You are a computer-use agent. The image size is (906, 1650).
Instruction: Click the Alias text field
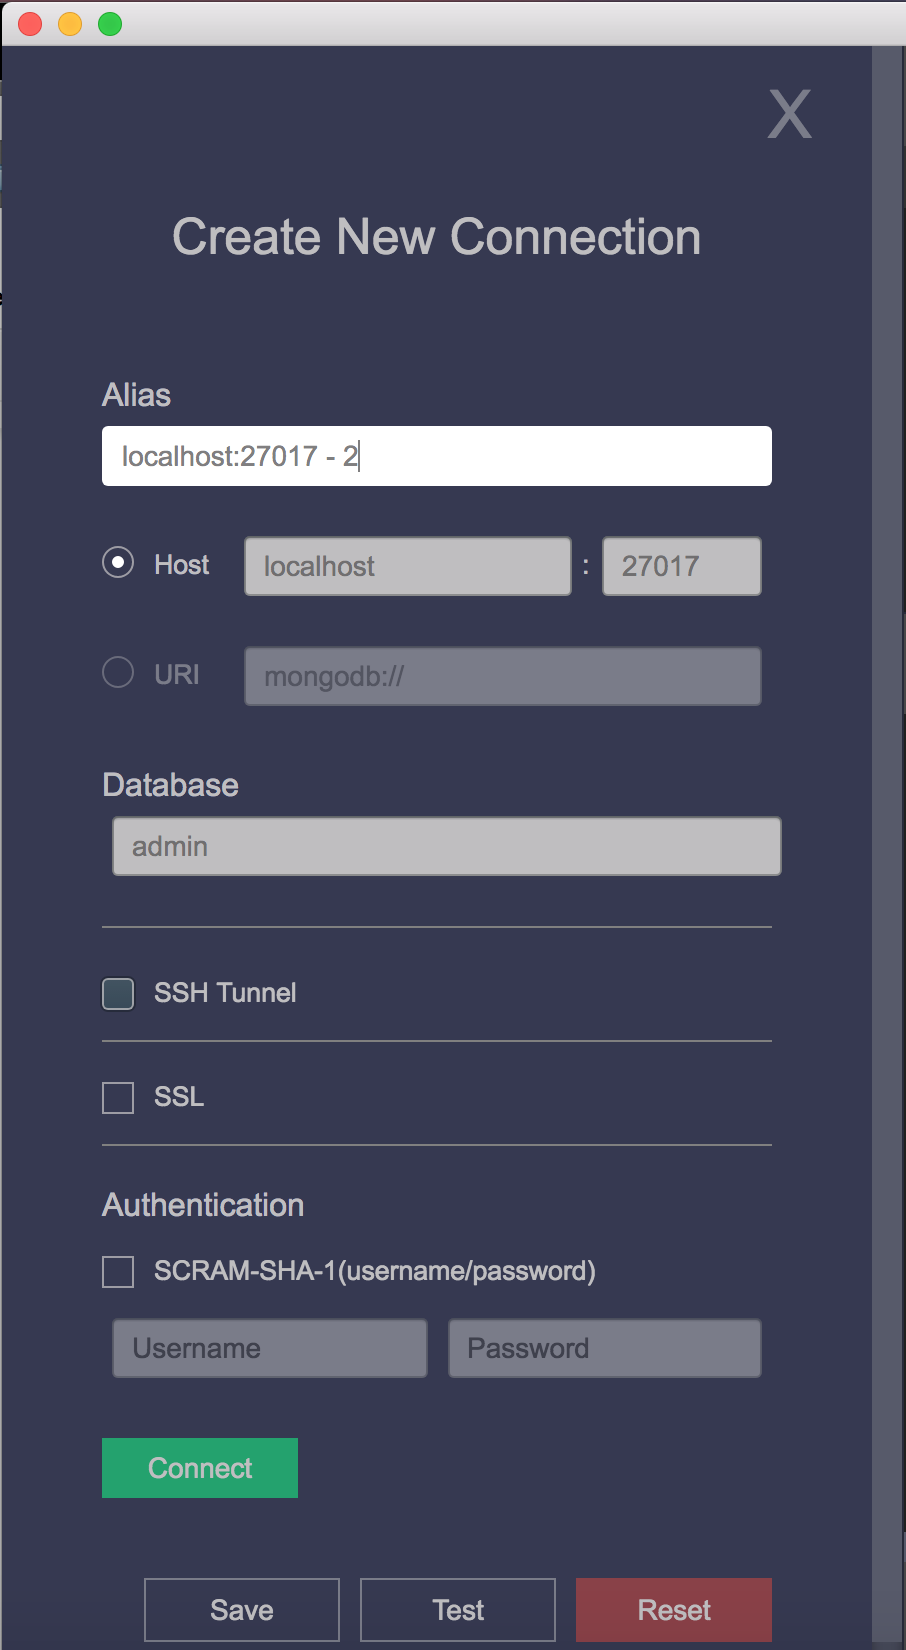(x=436, y=456)
